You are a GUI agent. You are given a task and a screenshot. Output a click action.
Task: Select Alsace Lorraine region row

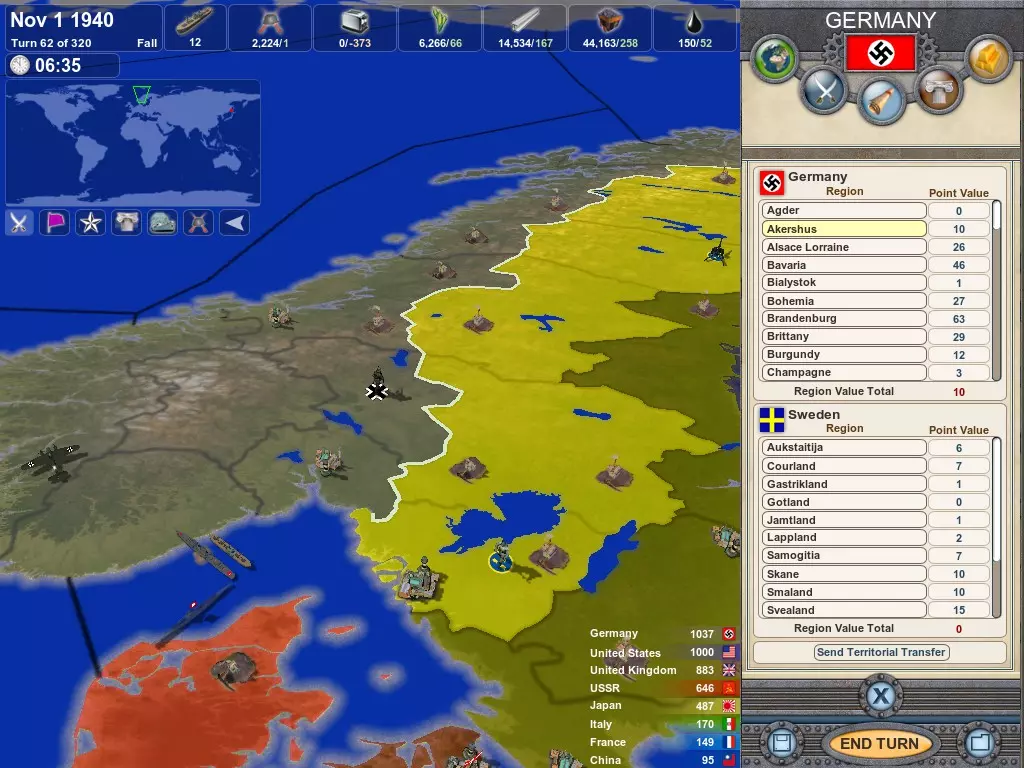[843, 247]
